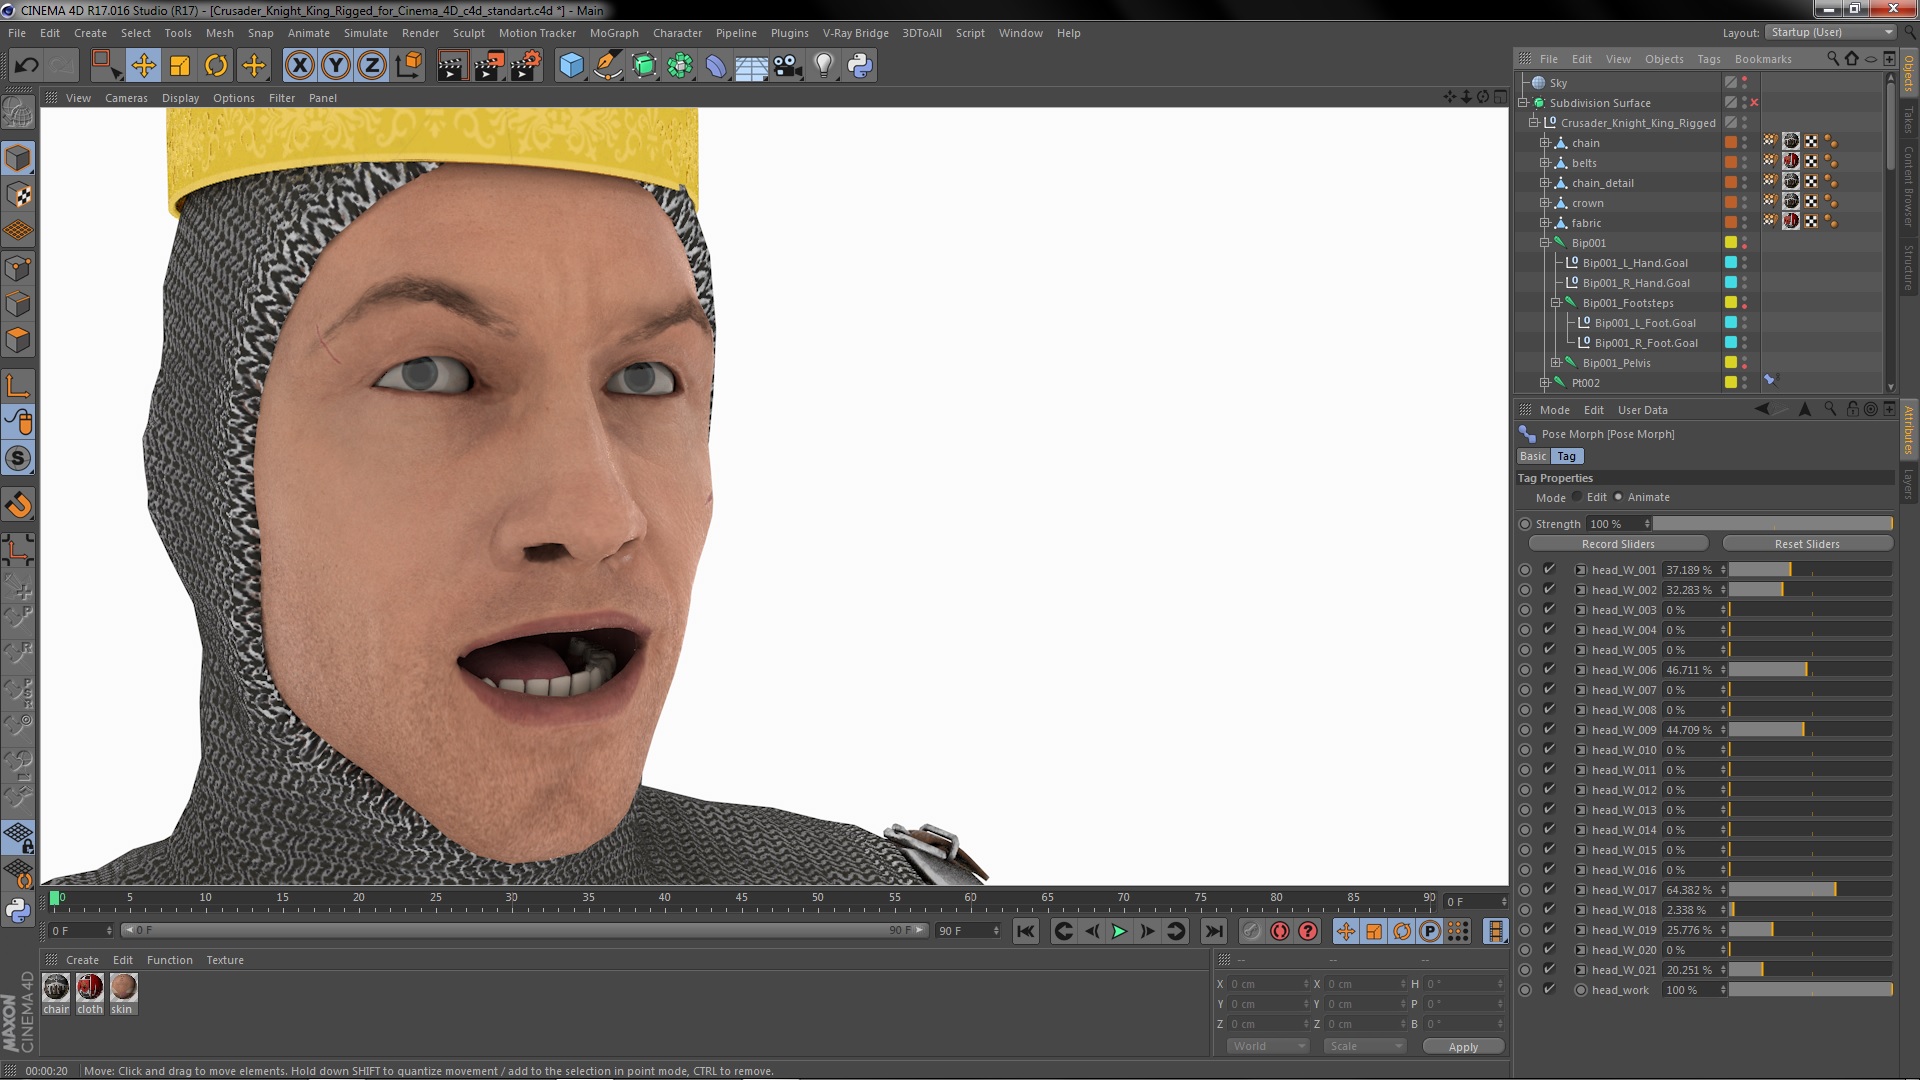Open the Deformer bend icon
Viewport: 1920px width, 1080px height.
[x=716, y=66]
